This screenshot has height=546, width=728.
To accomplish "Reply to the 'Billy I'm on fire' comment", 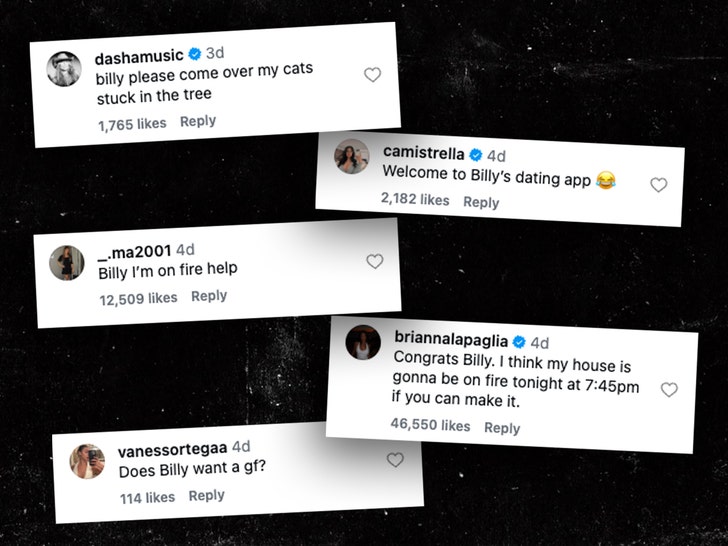I will [209, 296].
